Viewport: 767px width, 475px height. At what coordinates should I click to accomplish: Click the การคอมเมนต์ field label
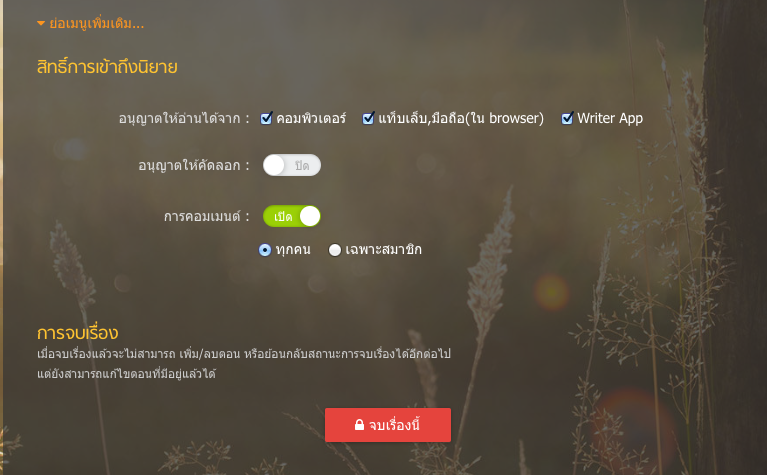click(206, 216)
